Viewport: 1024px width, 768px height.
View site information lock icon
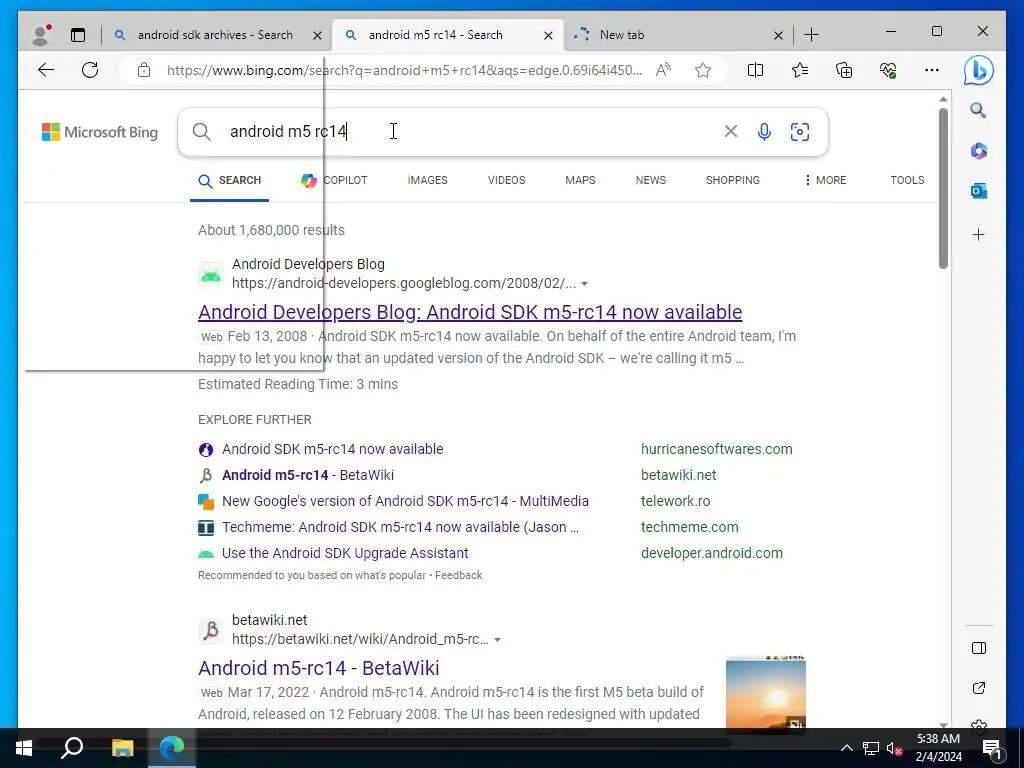pyautogui.click(x=144, y=70)
